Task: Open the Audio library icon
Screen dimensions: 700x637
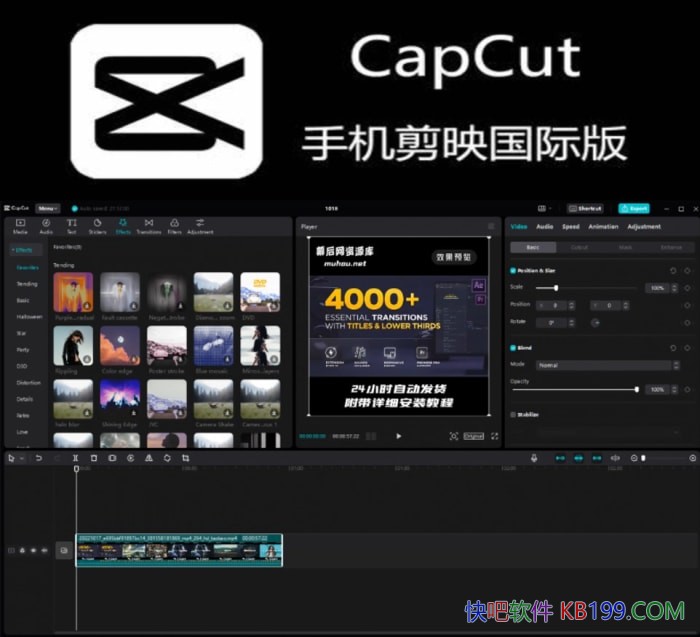Action: pyautogui.click(x=46, y=225)
